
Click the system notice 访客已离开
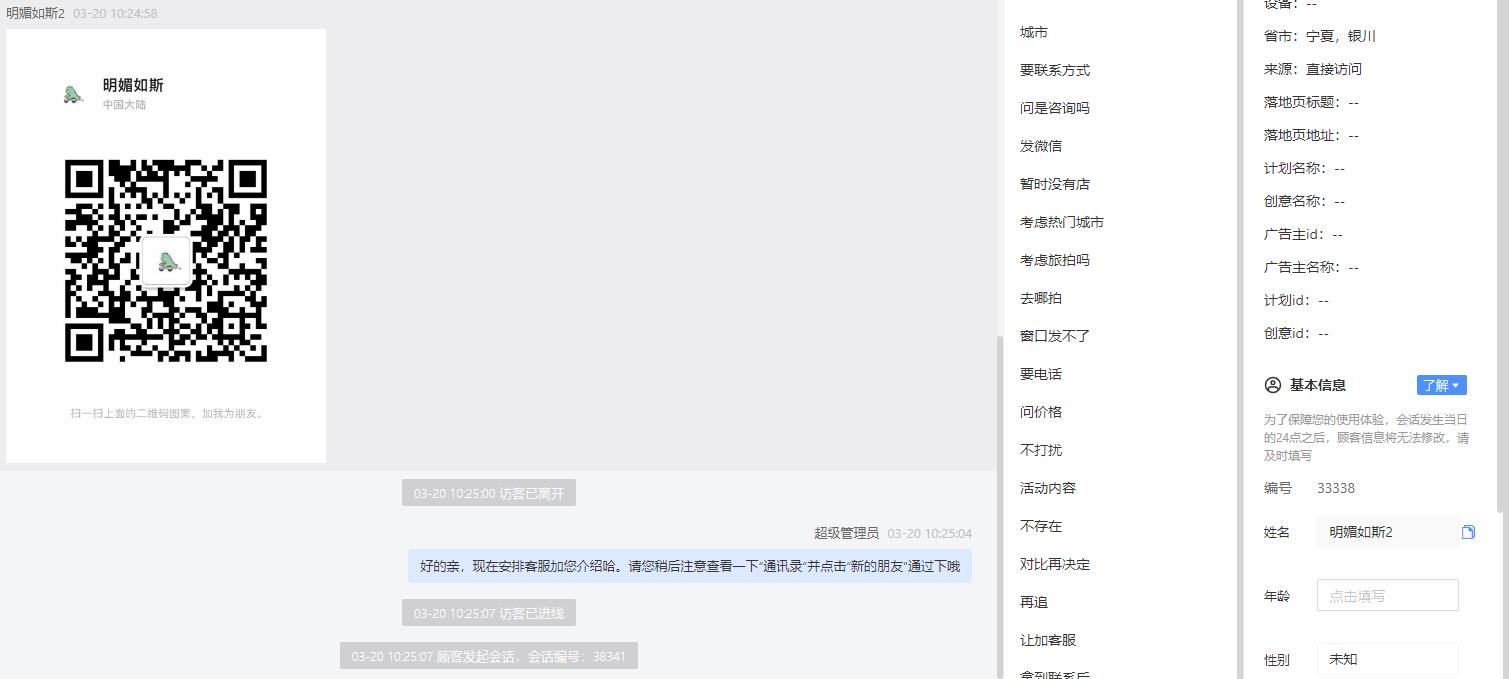[489, 493]
